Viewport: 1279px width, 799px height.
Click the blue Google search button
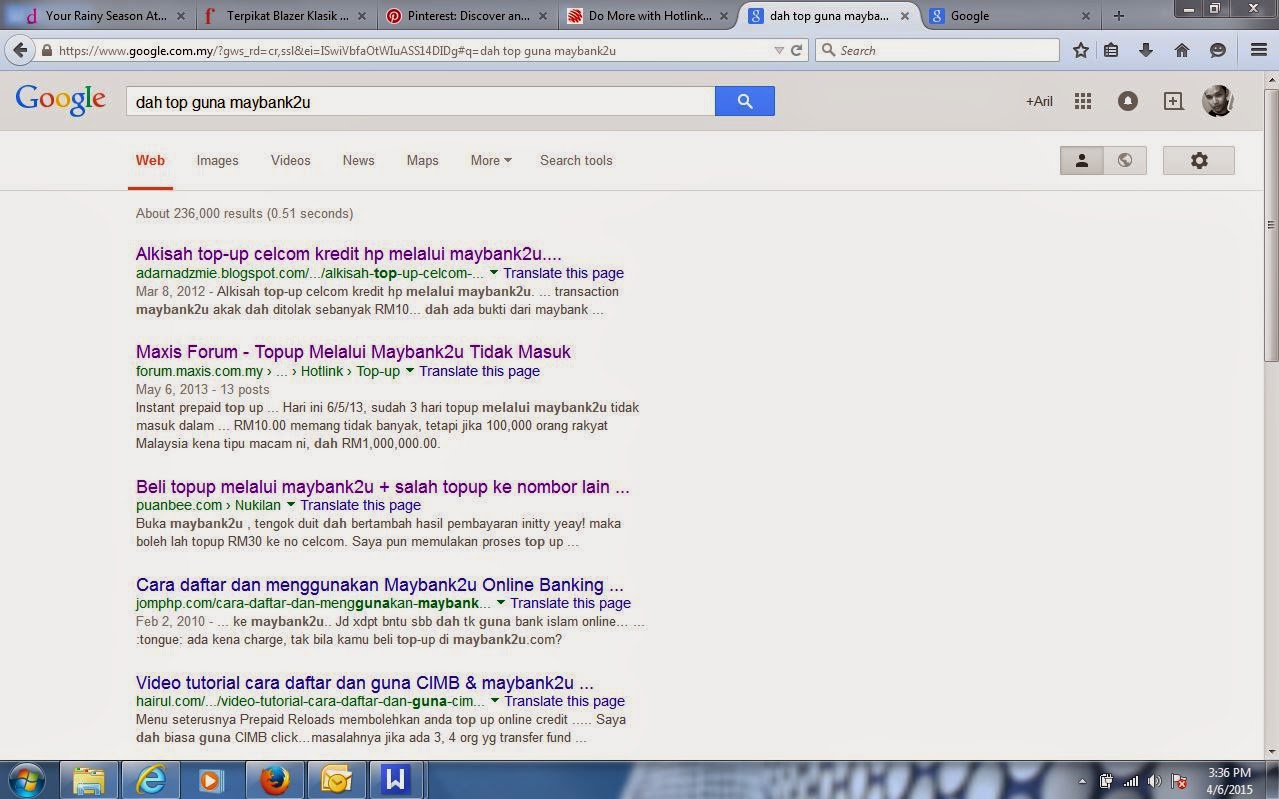(745, 101)
